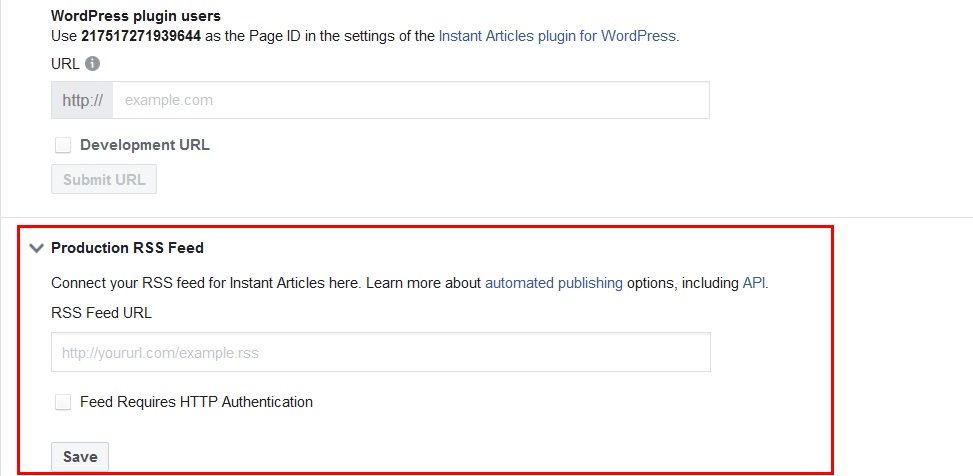Click the WordPress plugin users heading

coord(136,16)
